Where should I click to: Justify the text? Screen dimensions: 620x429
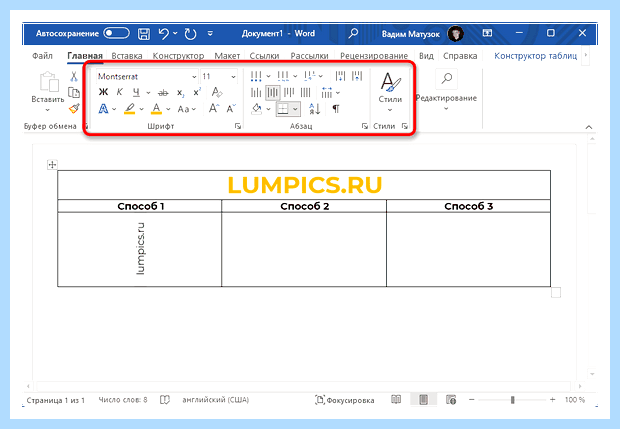306,93
